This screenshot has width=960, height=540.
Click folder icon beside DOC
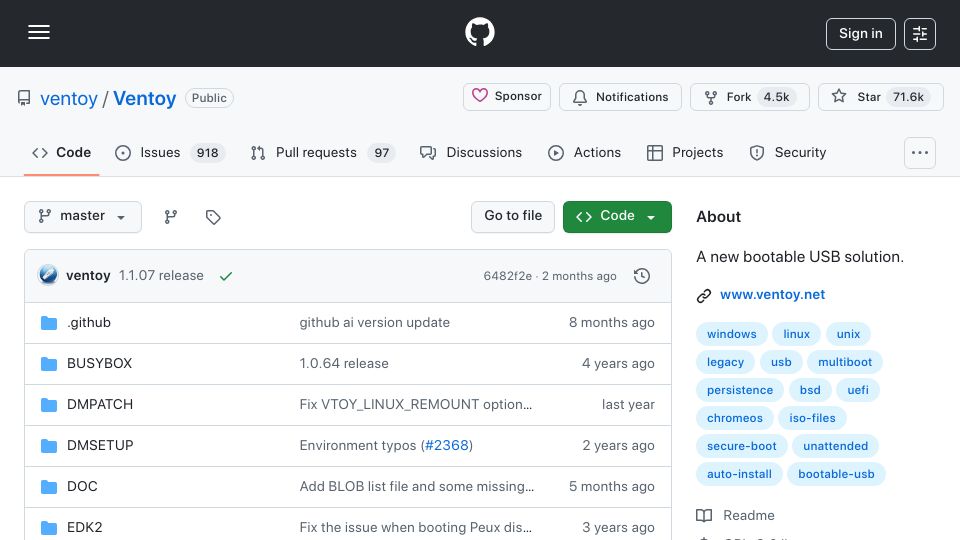tap(49, 487)
